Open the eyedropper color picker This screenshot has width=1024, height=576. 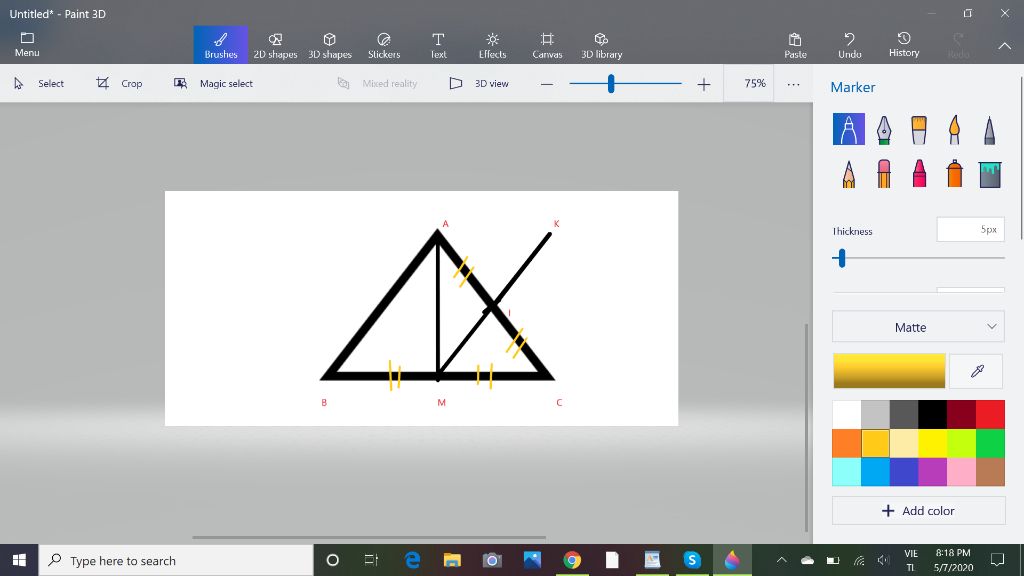pyautogui.click(x=977, y=371)
